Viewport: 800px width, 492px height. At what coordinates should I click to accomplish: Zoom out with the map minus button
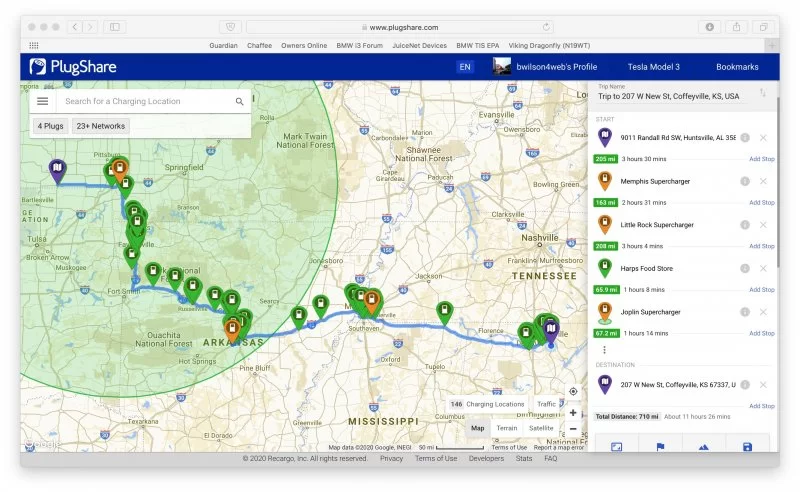click(x=572, y=429)
